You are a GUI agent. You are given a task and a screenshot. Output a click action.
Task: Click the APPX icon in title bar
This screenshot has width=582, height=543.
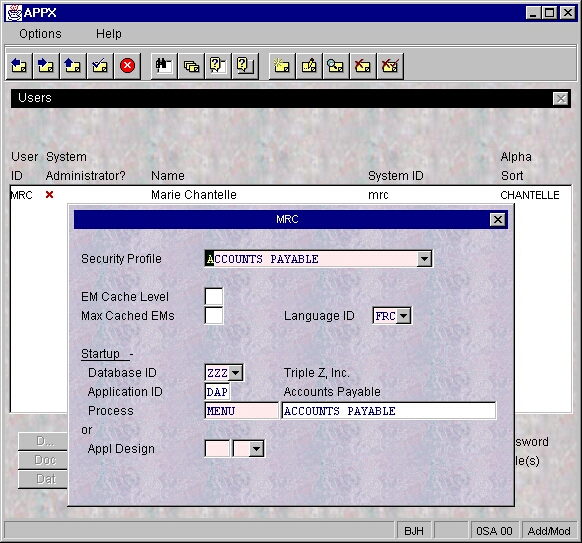point(14,13)
